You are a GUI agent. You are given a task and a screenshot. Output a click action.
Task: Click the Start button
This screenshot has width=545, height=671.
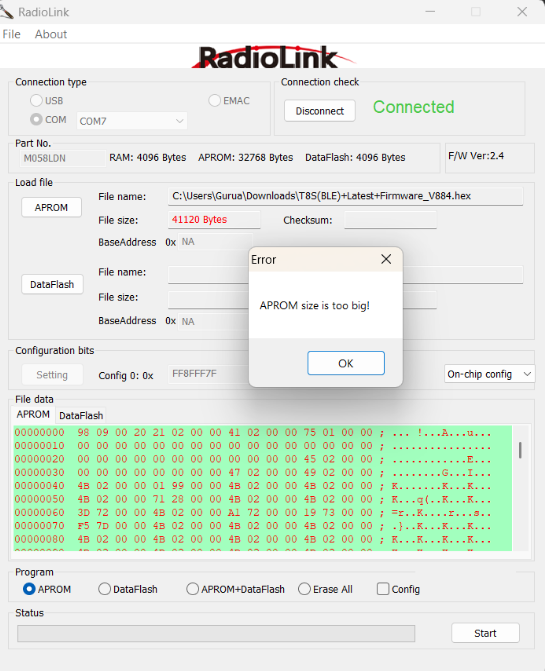pyautogui.click(x=485, y=633)
